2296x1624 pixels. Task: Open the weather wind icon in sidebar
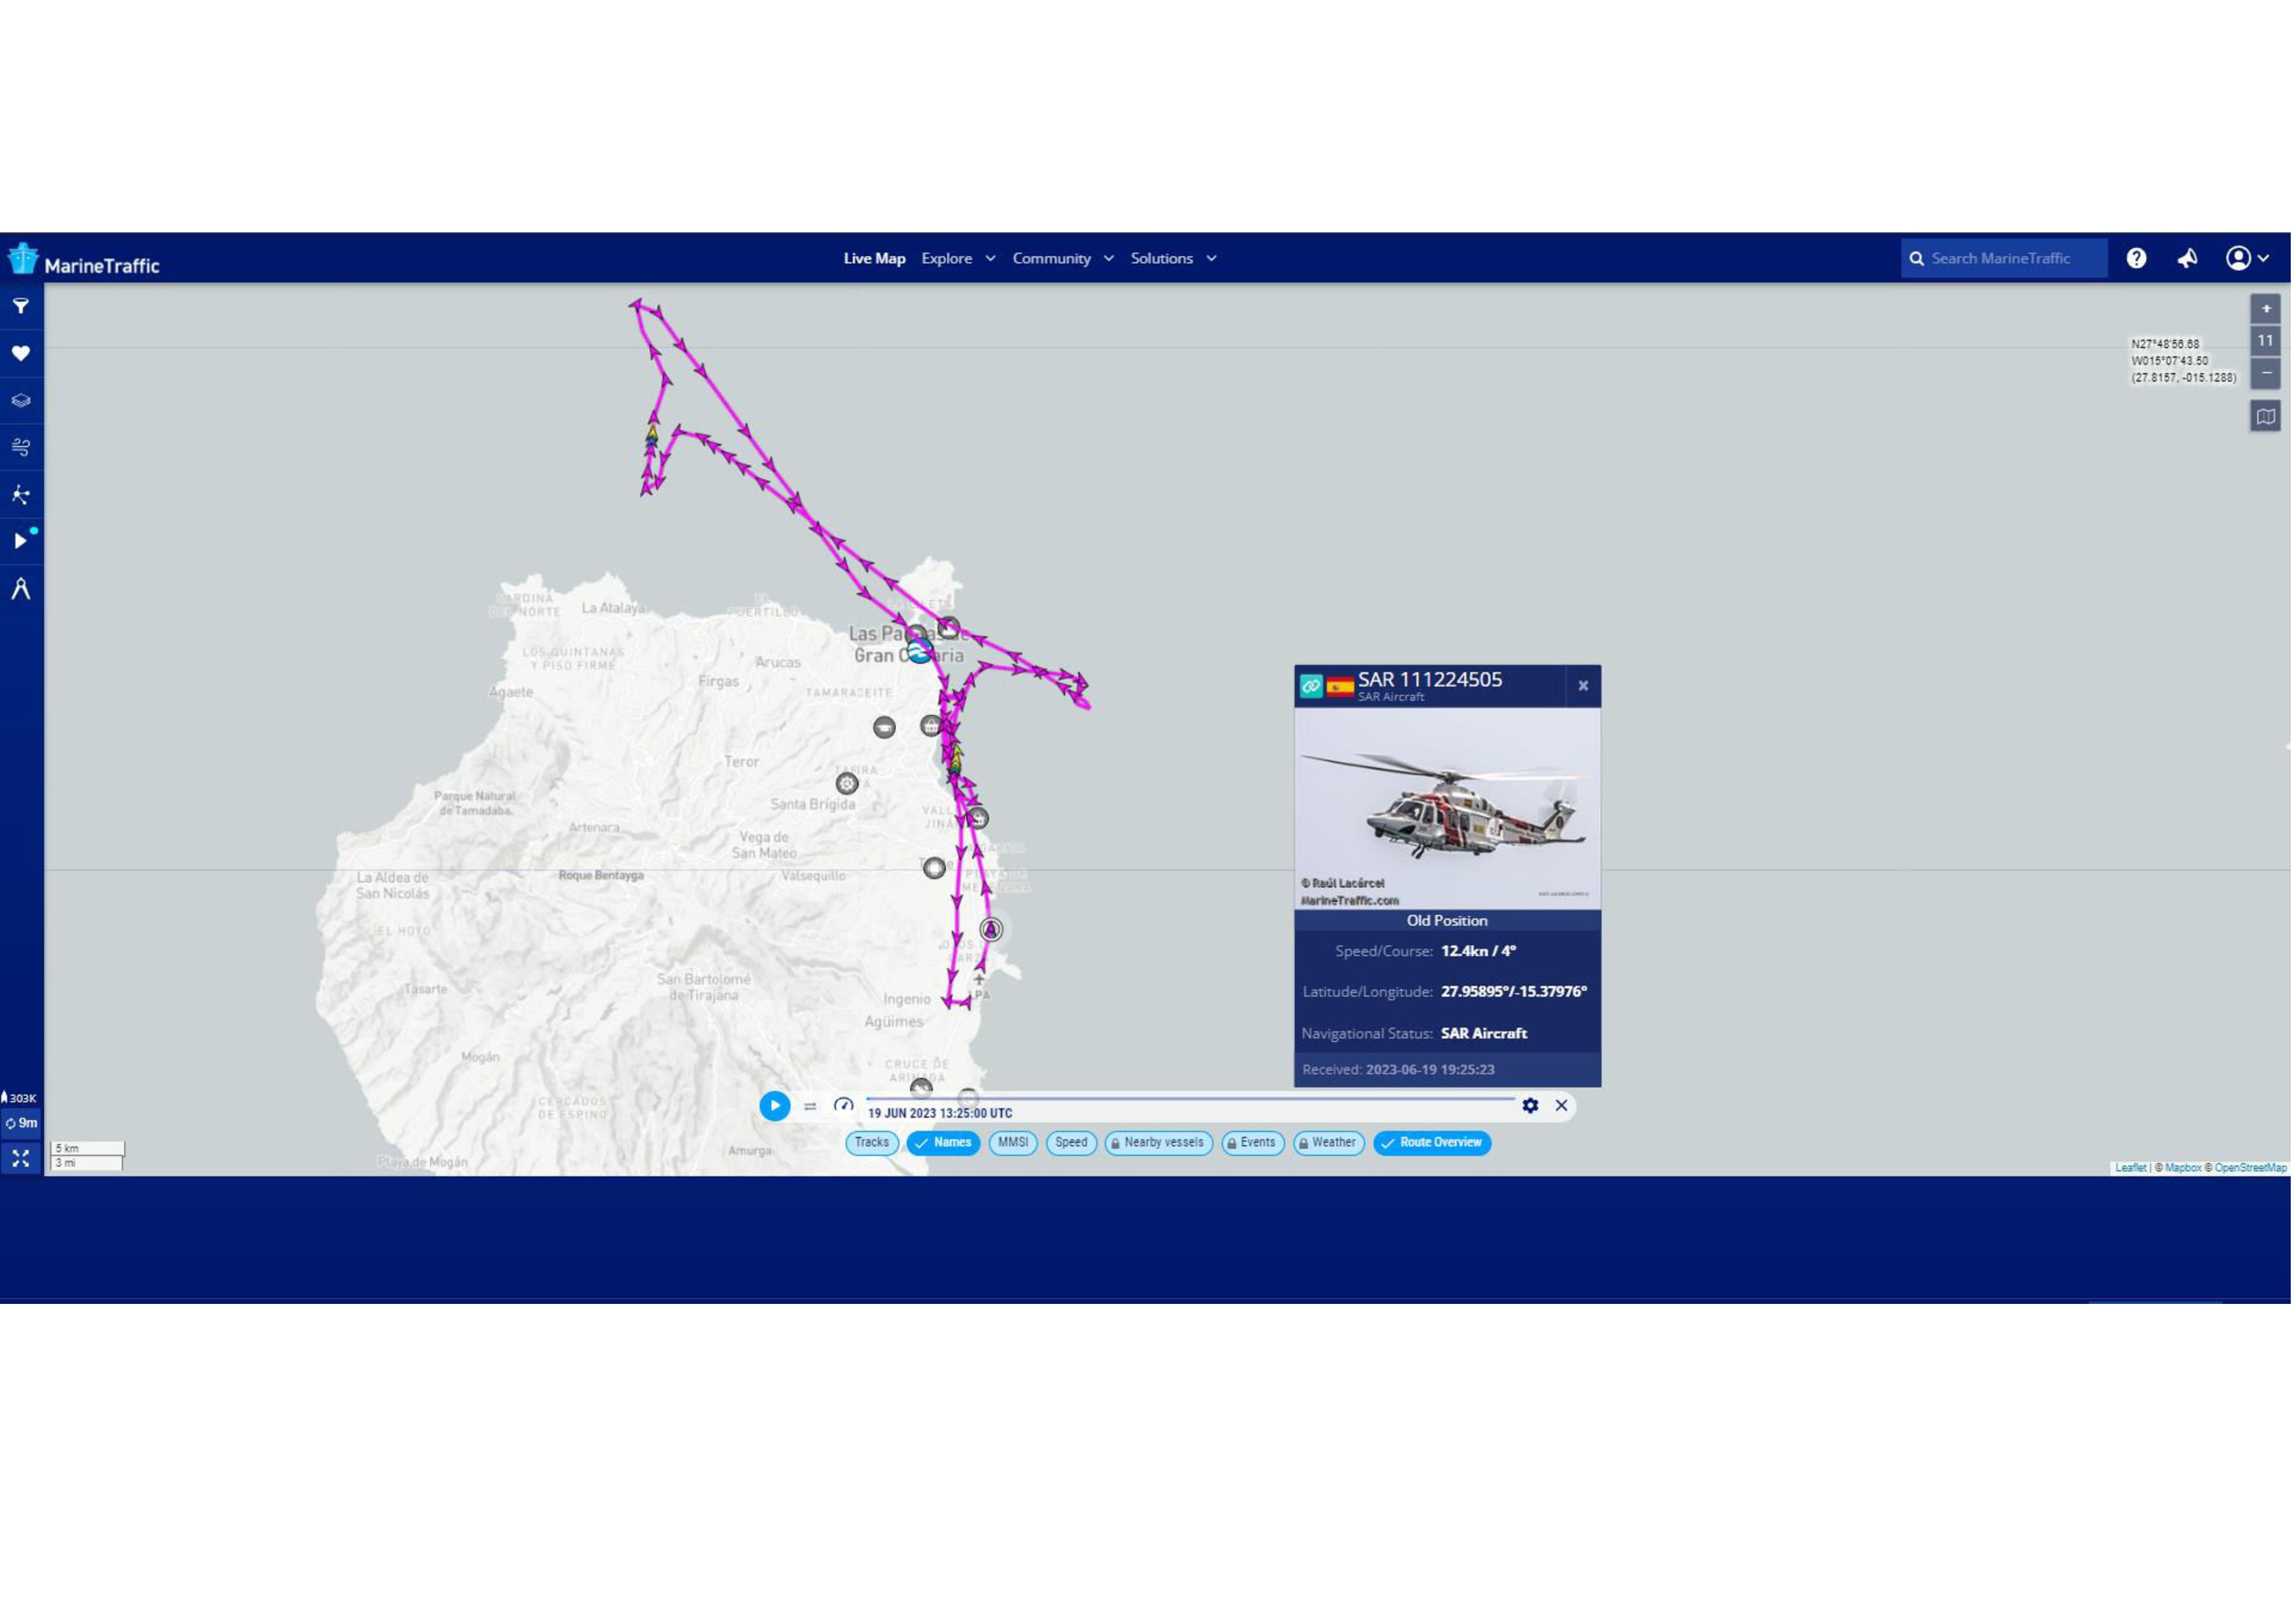21,447
